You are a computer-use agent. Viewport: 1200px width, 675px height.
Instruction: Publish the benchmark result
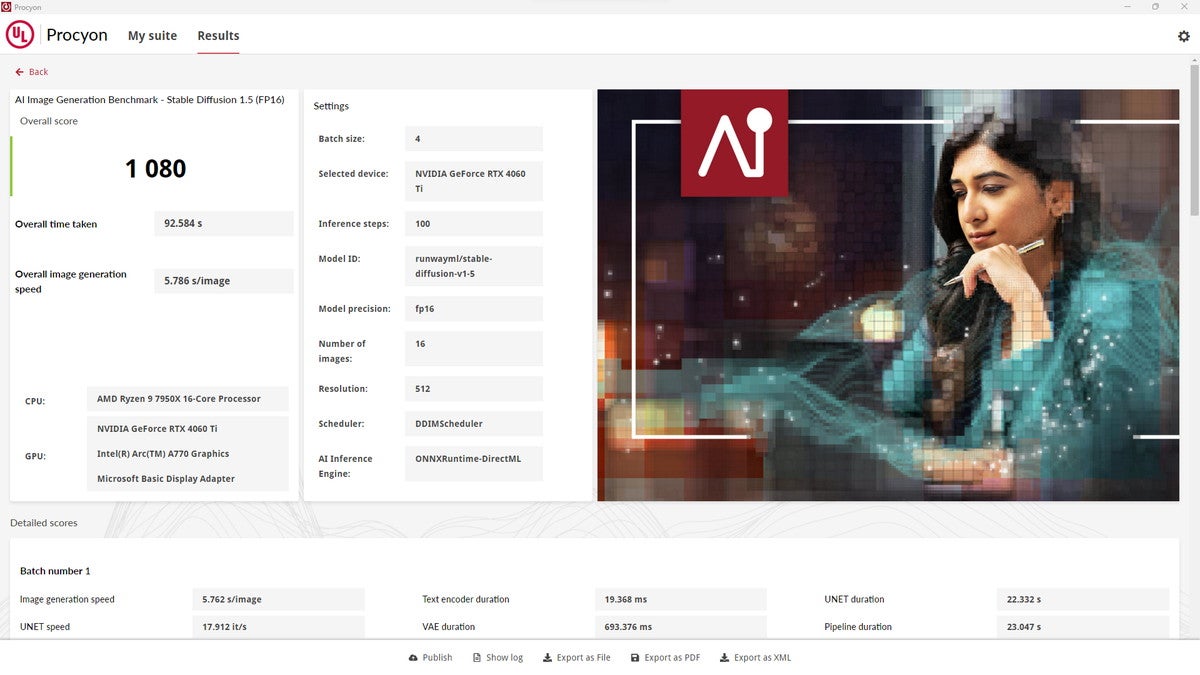tap(430, 657)
